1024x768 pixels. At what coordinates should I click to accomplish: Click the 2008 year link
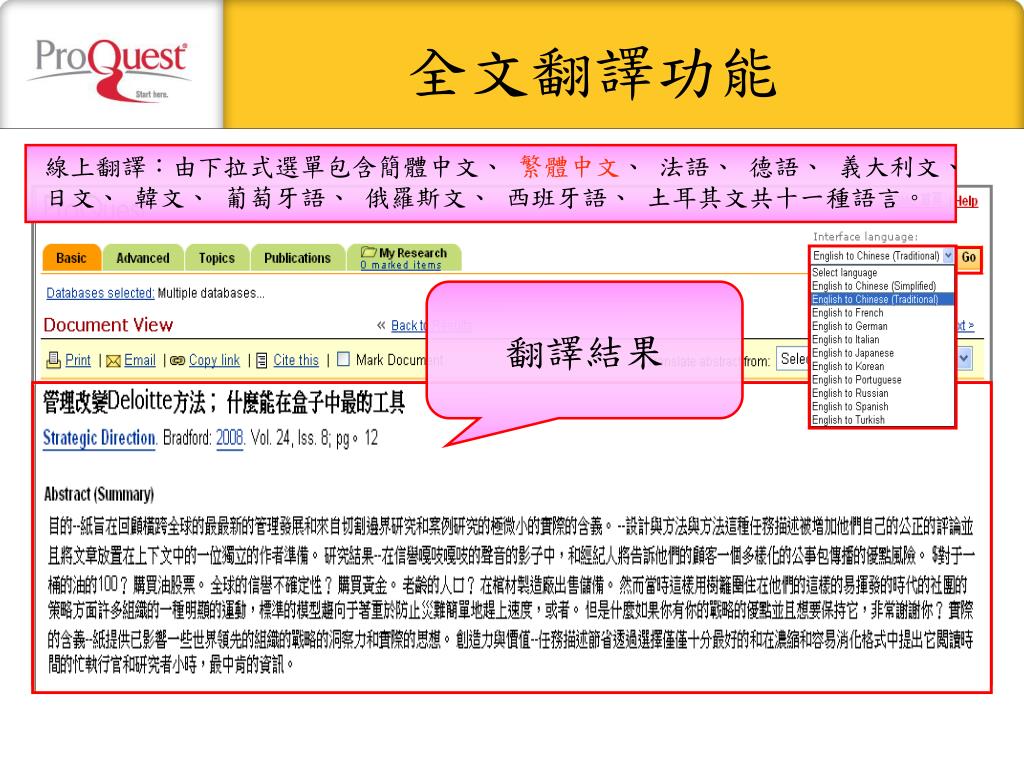point(229,438)
